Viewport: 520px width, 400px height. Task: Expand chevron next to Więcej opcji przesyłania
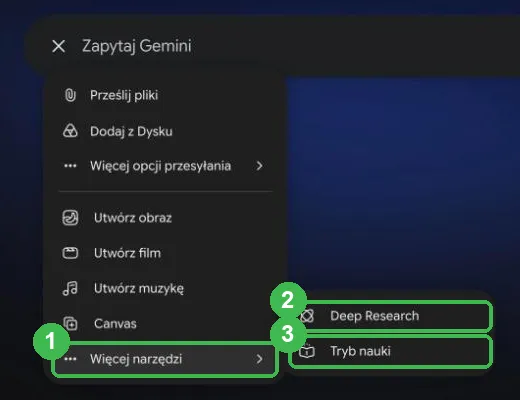click(259, 166)
